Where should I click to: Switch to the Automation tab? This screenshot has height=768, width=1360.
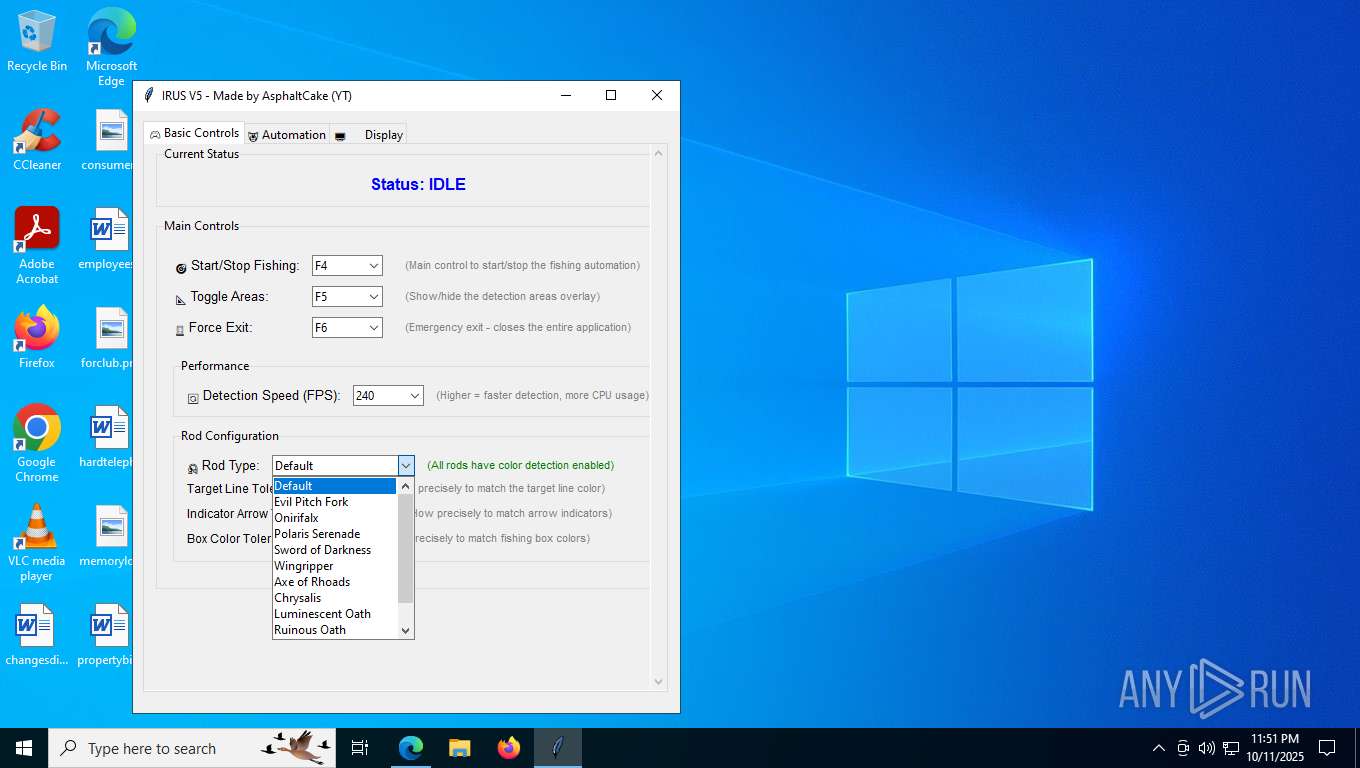(x=287, y=135)
